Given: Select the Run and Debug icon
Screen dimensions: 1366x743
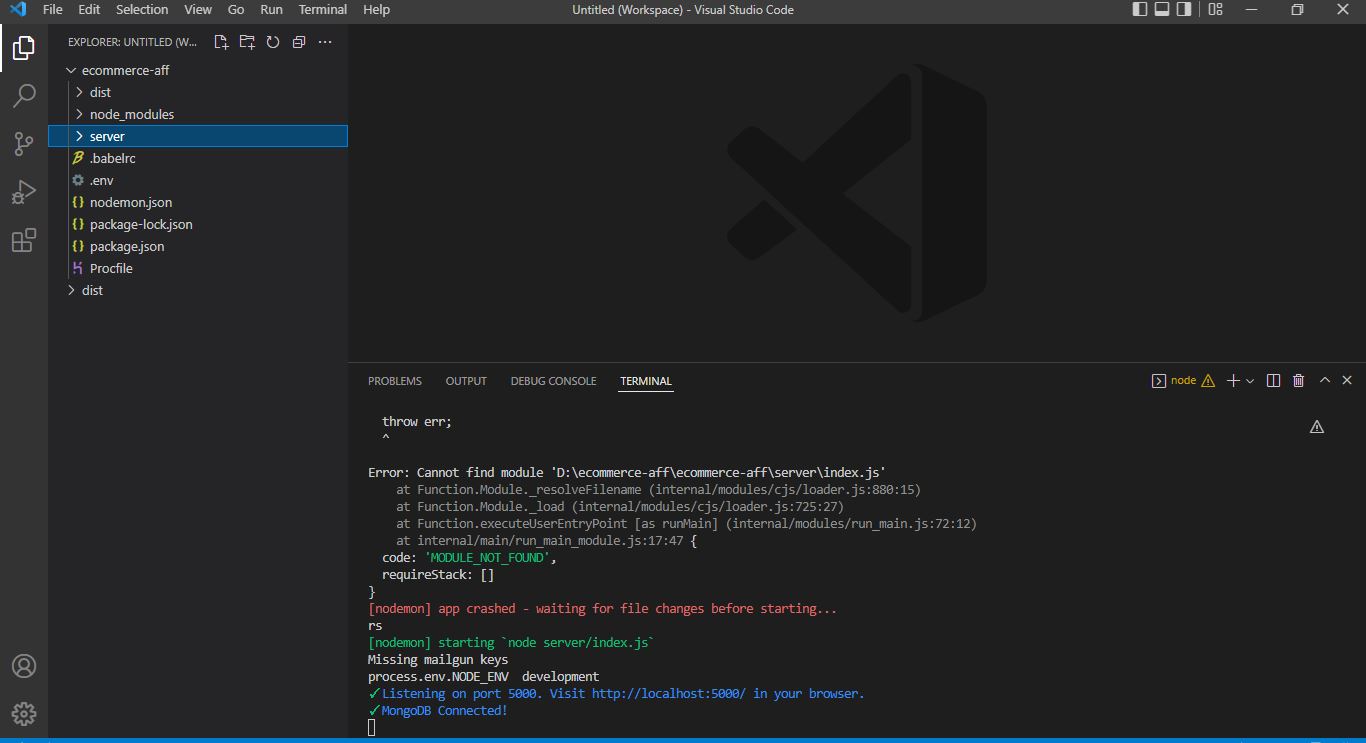Looking at the screenshot, I should [x=23, y=191].
